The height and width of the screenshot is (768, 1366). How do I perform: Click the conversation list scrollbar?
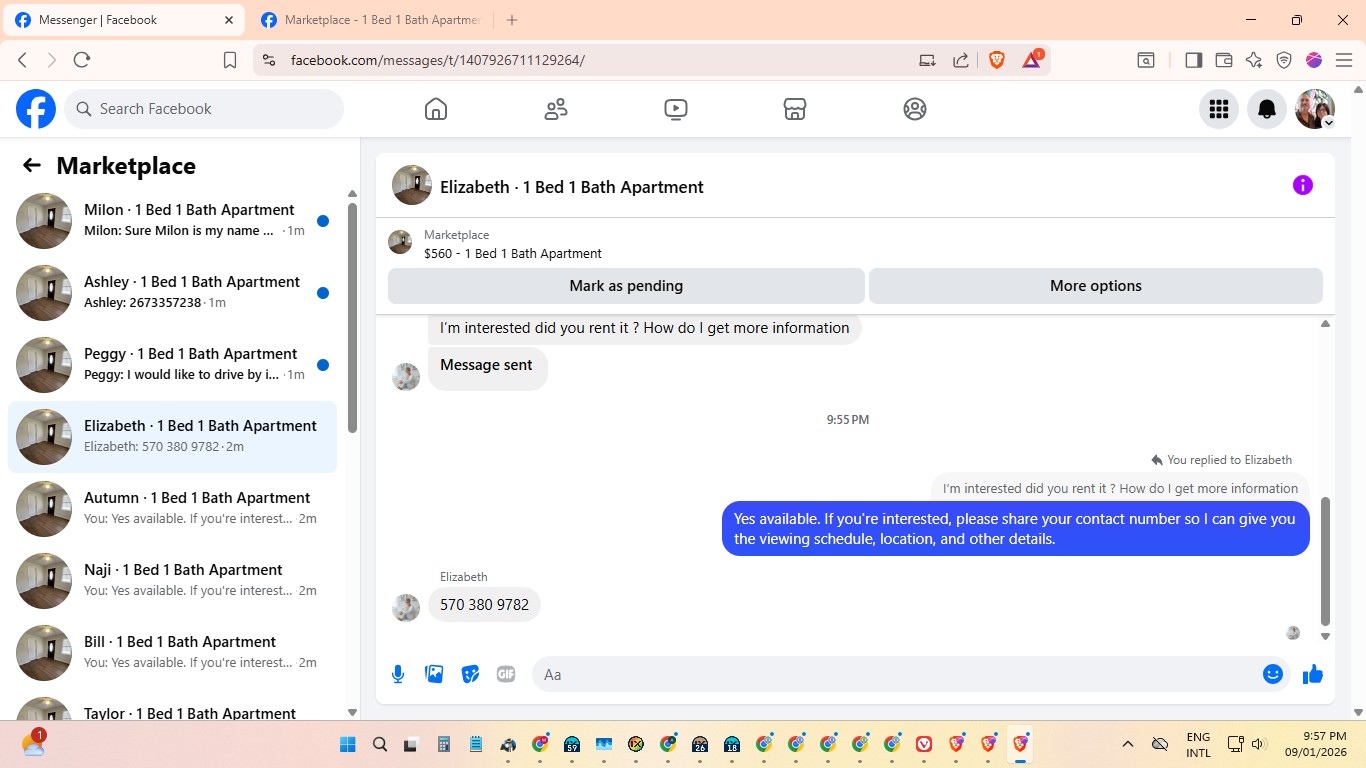pos(352,318)
